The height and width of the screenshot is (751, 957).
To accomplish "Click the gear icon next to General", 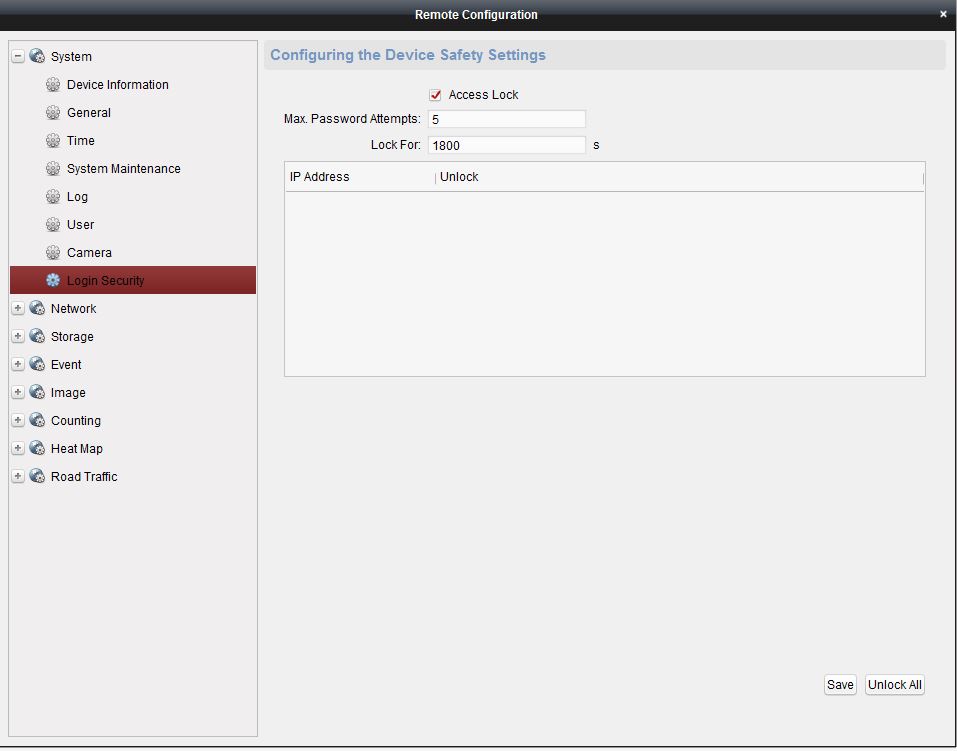I will [x=53, y=113].
